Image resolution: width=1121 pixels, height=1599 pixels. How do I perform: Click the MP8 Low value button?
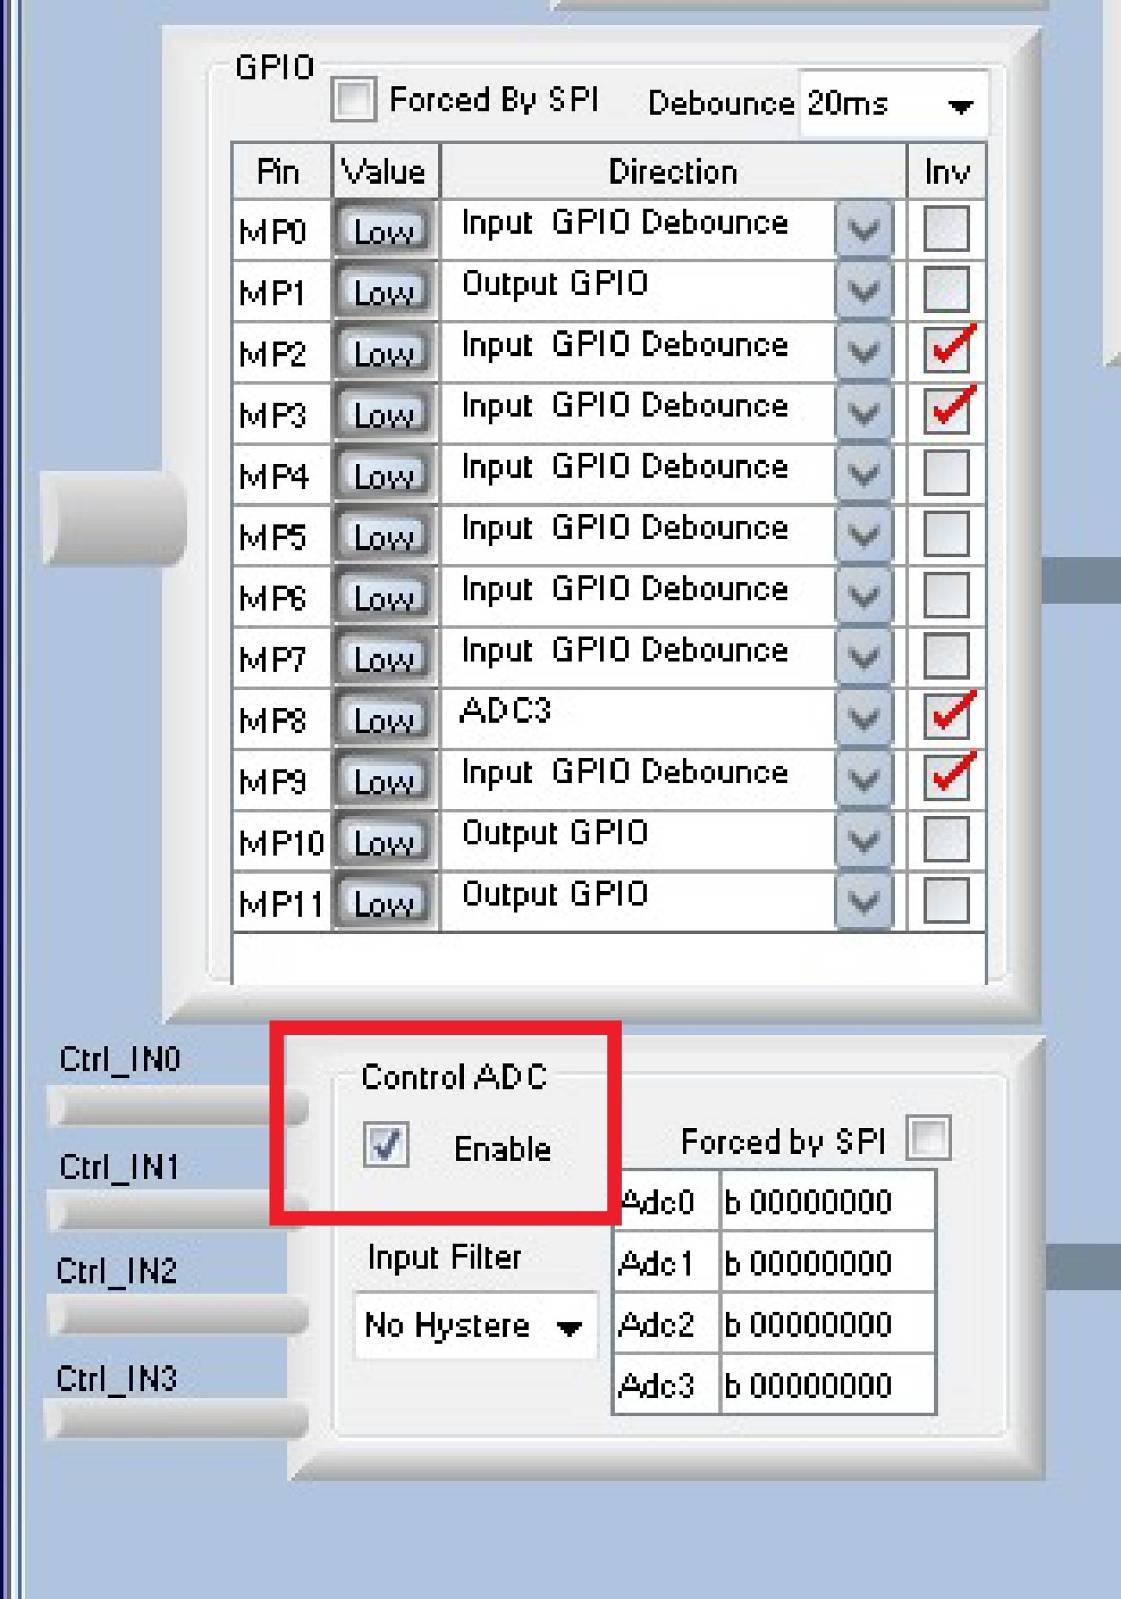click(x=385, y=718)
